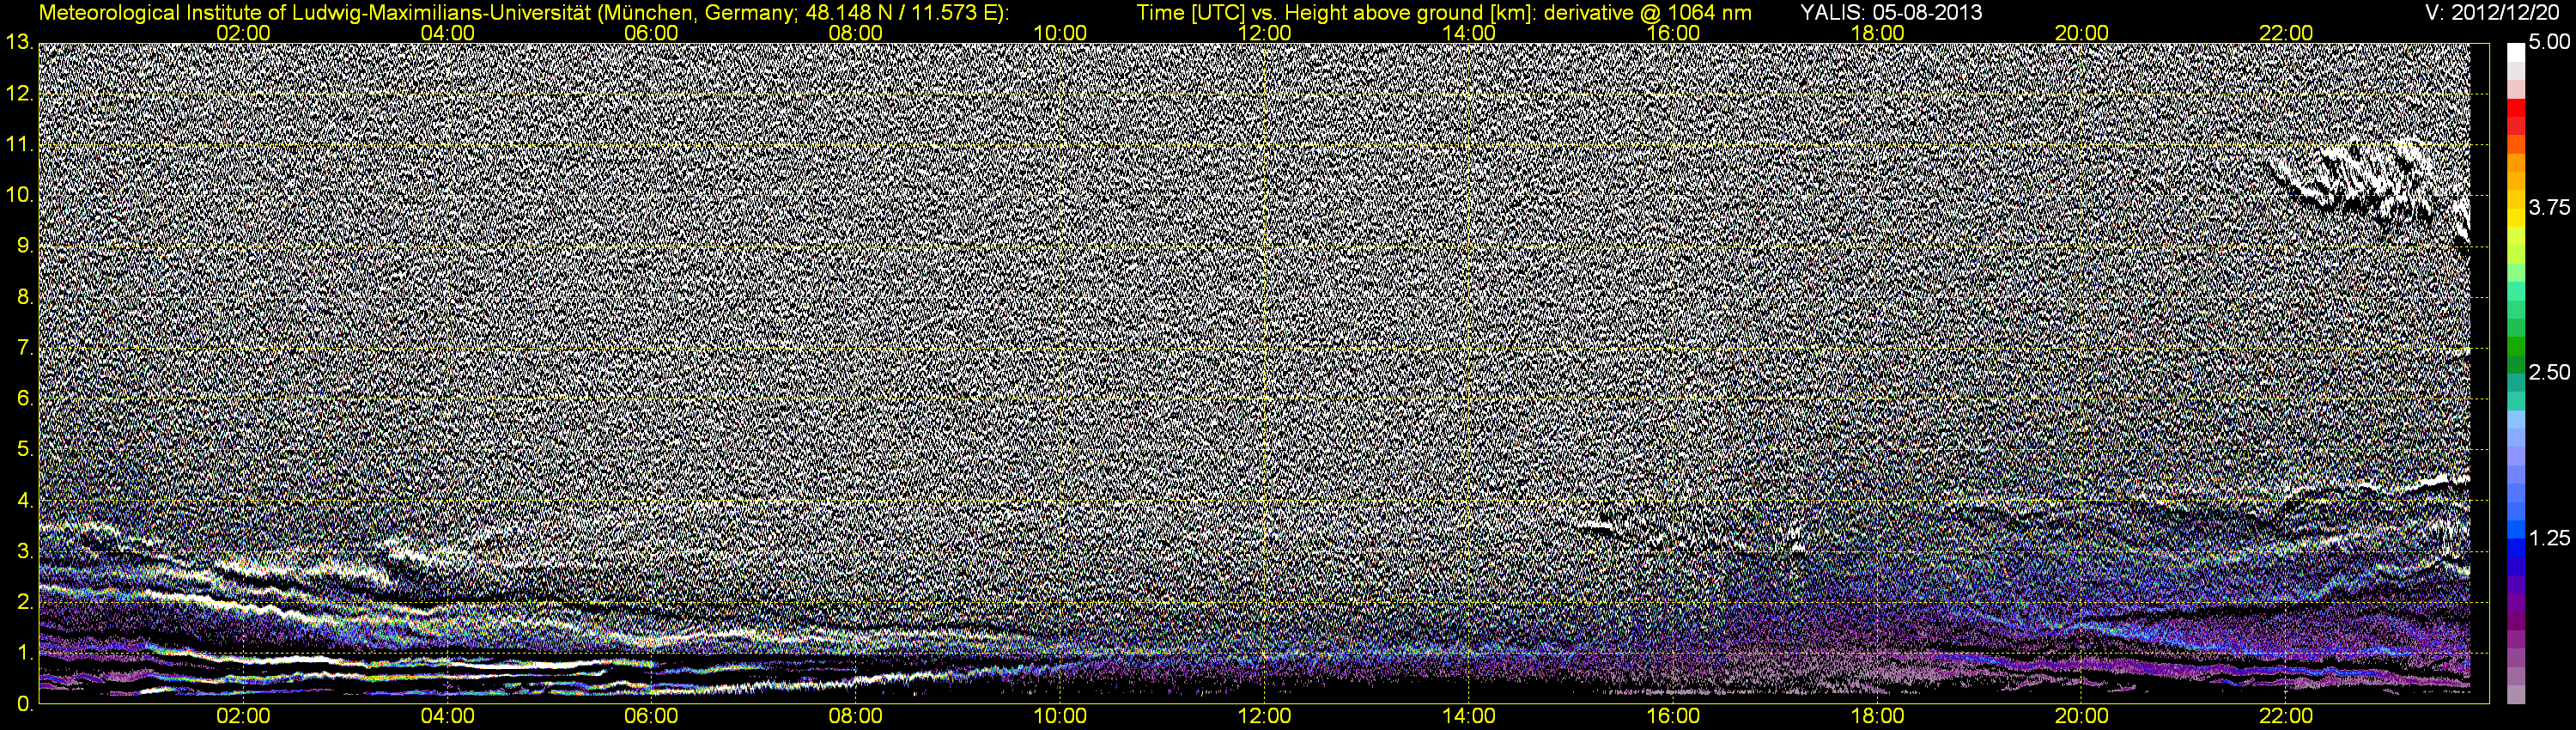Click the 12:00 label on the top time axis
The width and height of the screenshot is (2576, 730).
(1264, 33)
